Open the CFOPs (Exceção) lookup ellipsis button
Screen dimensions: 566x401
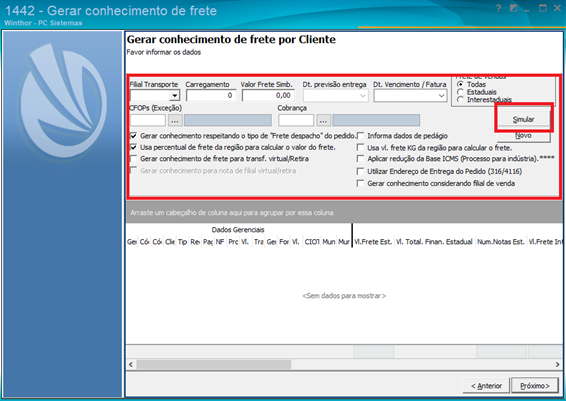[x=175, y=121]
